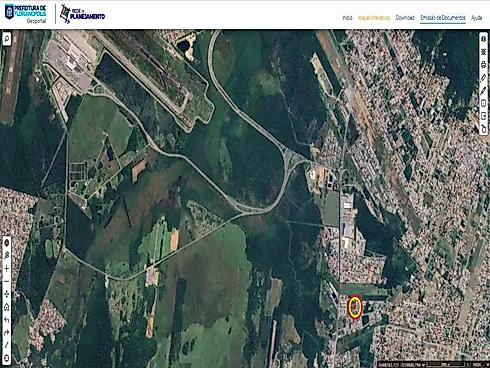This screenshot has height=368, width=490.
Task: Go to the Início page
Action: tap(347, 18)
